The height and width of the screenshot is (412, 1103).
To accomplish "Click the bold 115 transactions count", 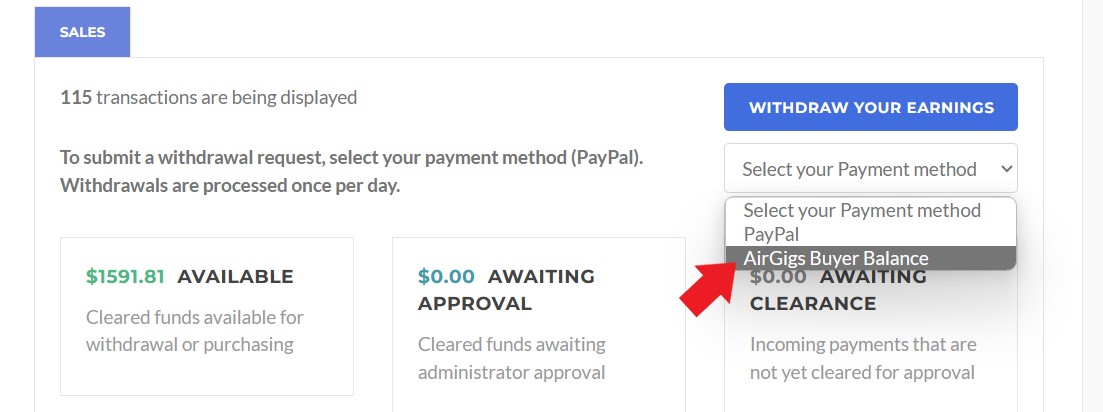I will 76,98.
